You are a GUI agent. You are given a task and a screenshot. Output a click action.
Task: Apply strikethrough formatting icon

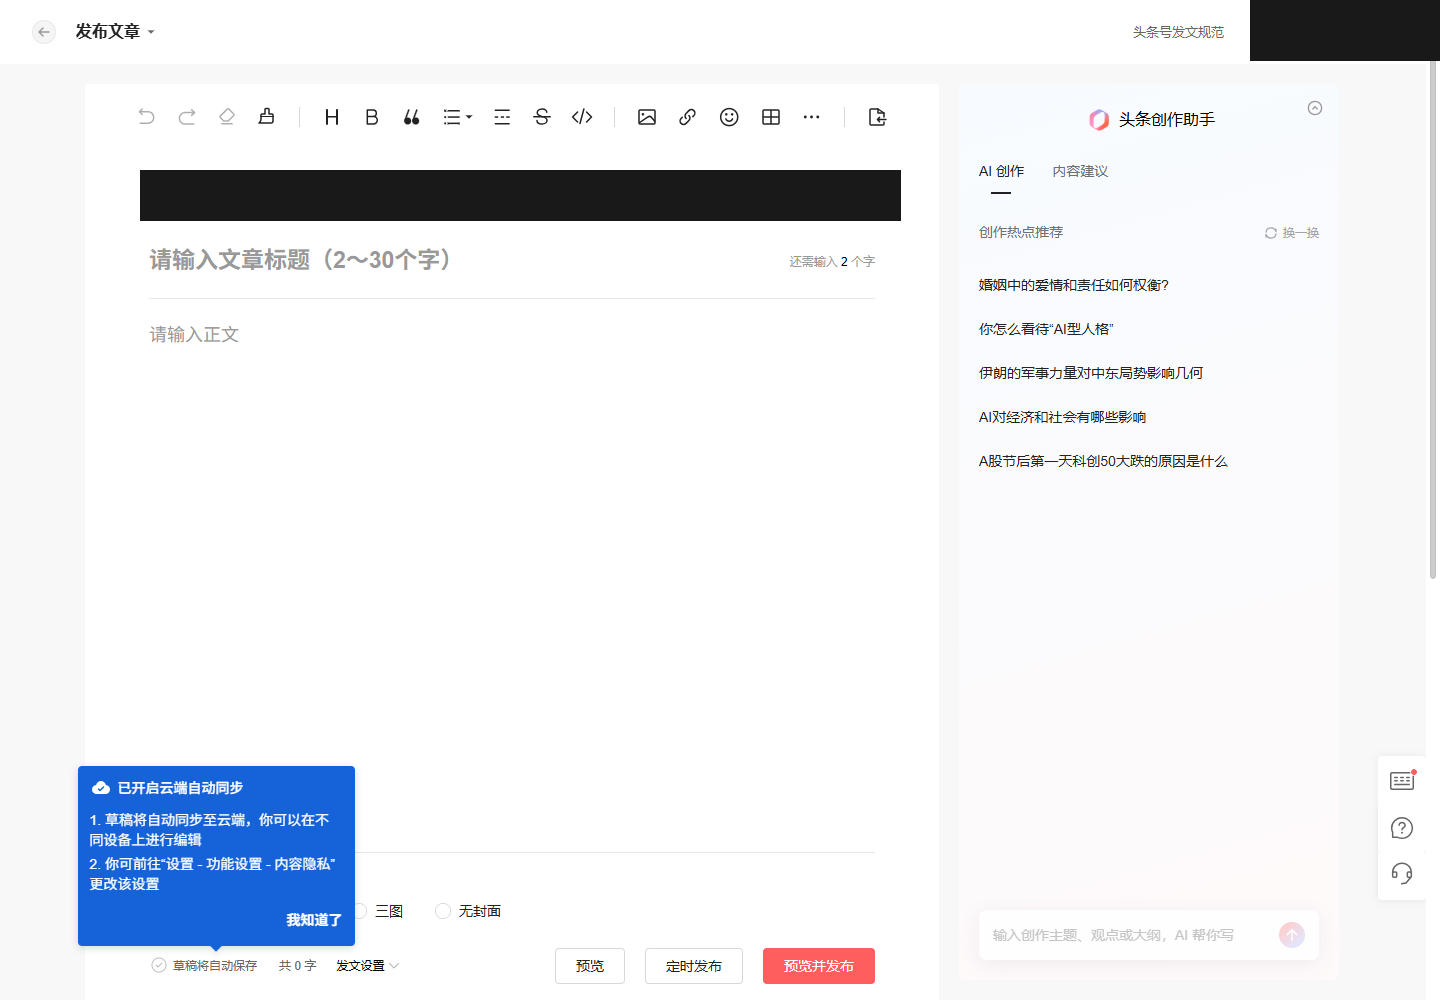click(542, 117)
